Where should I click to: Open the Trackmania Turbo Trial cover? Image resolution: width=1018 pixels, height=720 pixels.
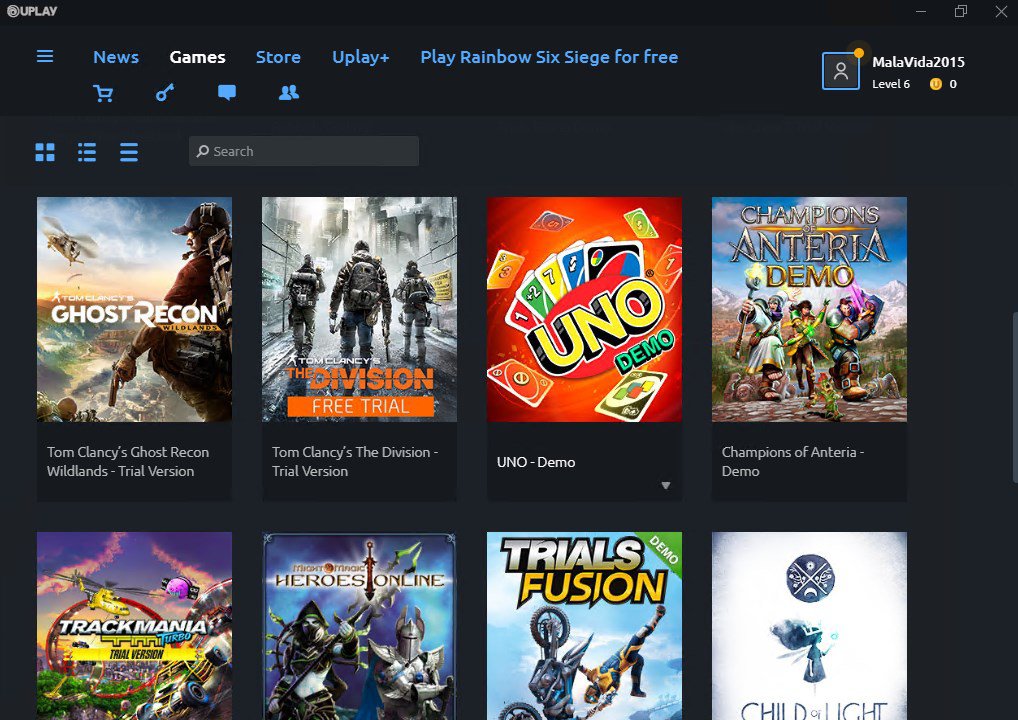(134, 626)
